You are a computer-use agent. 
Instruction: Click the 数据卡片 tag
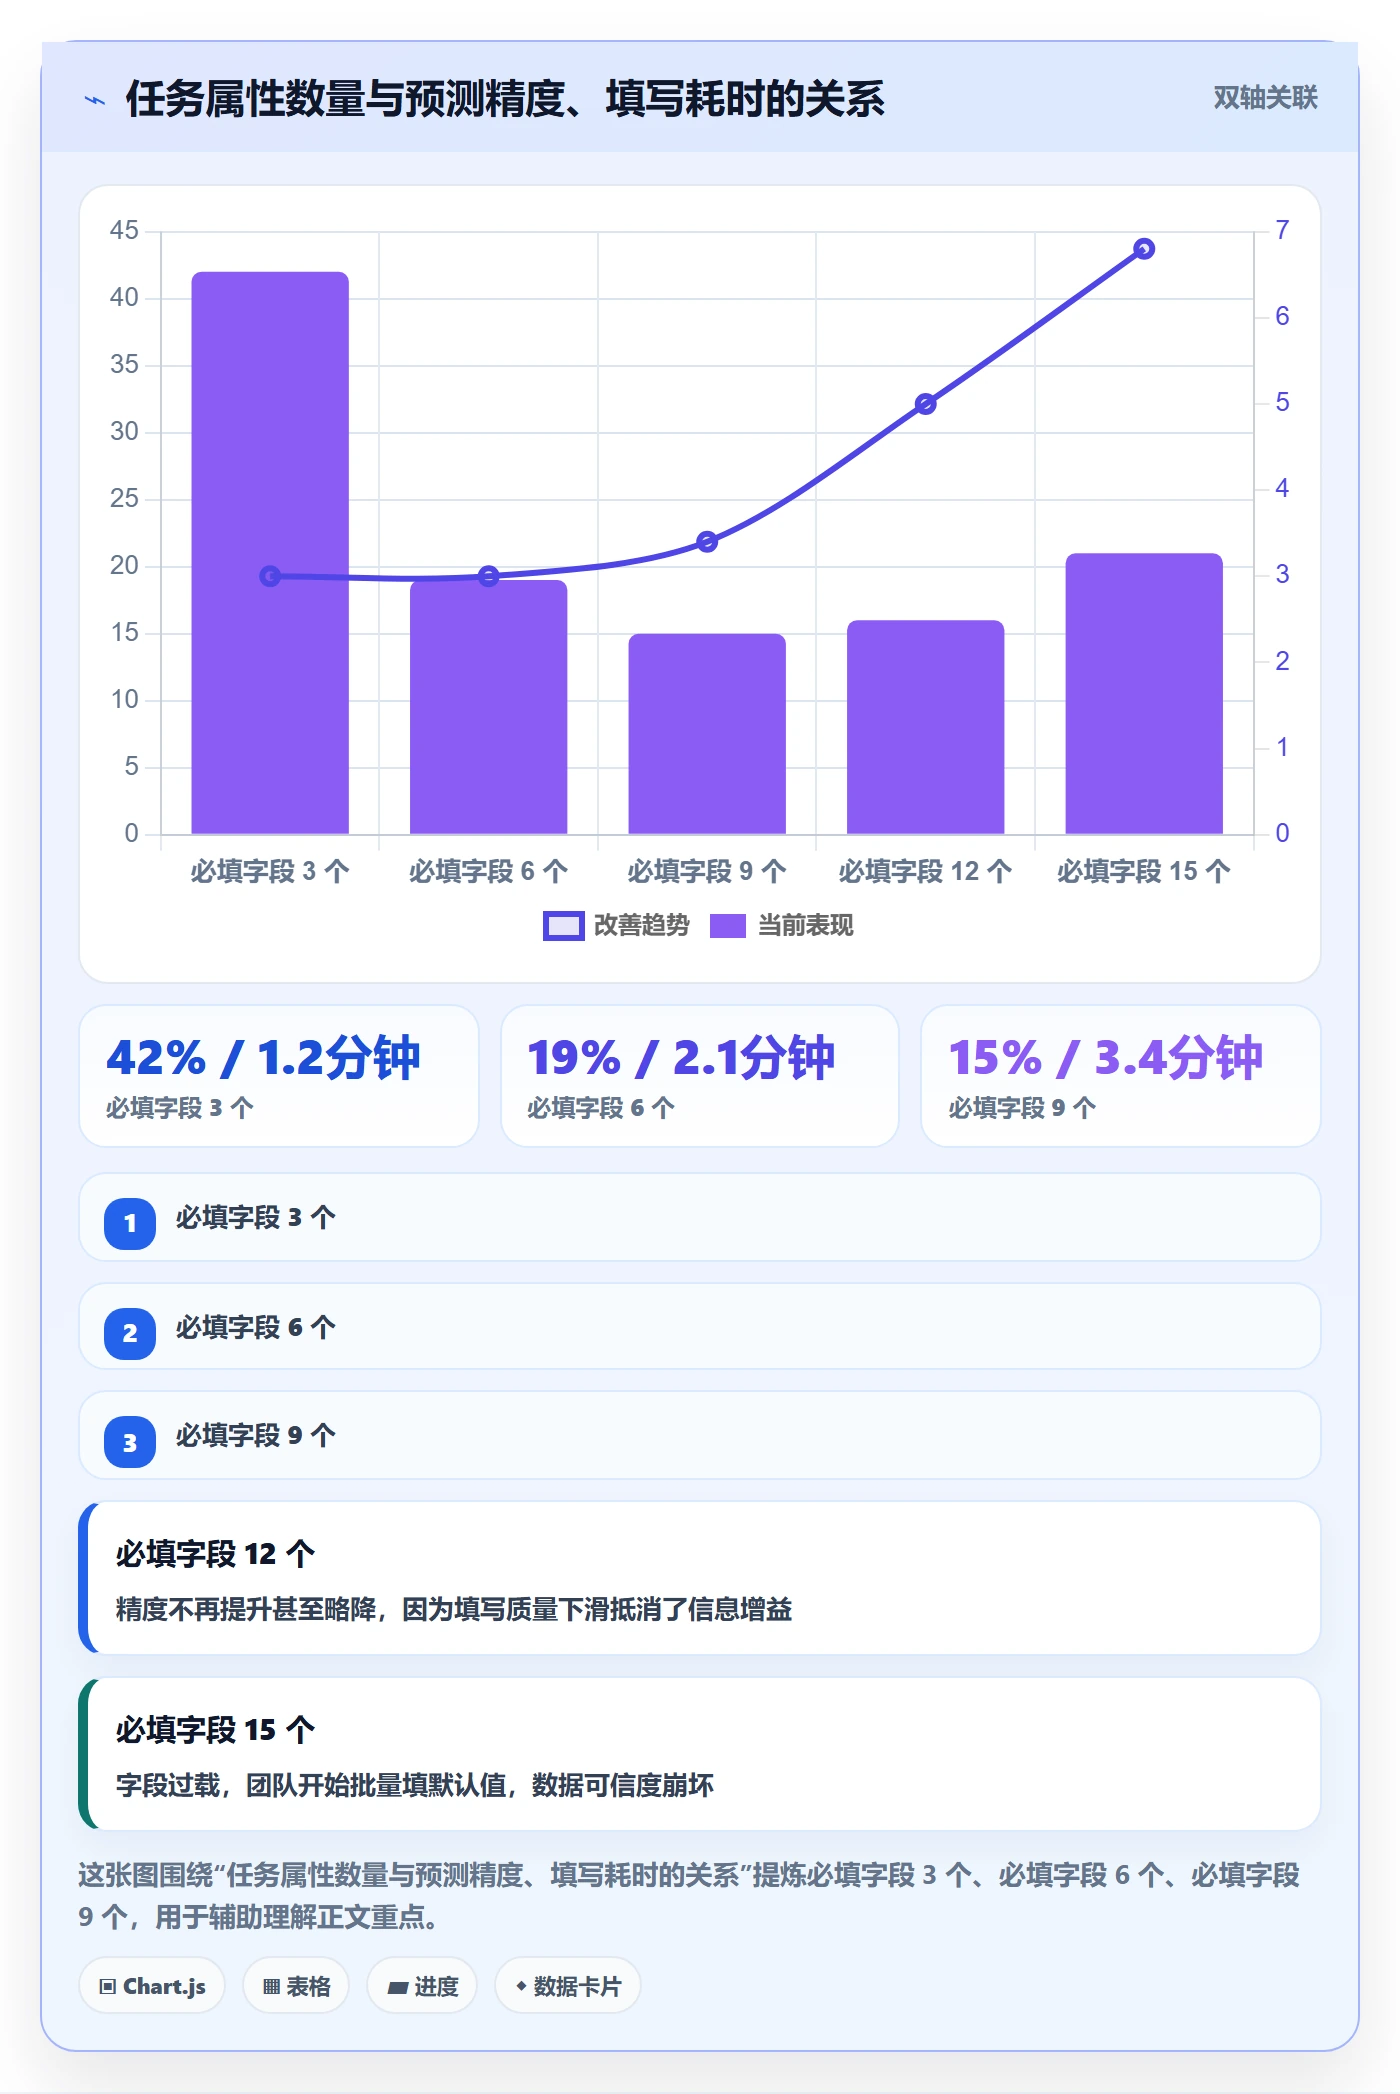(x=567, y=1986)
